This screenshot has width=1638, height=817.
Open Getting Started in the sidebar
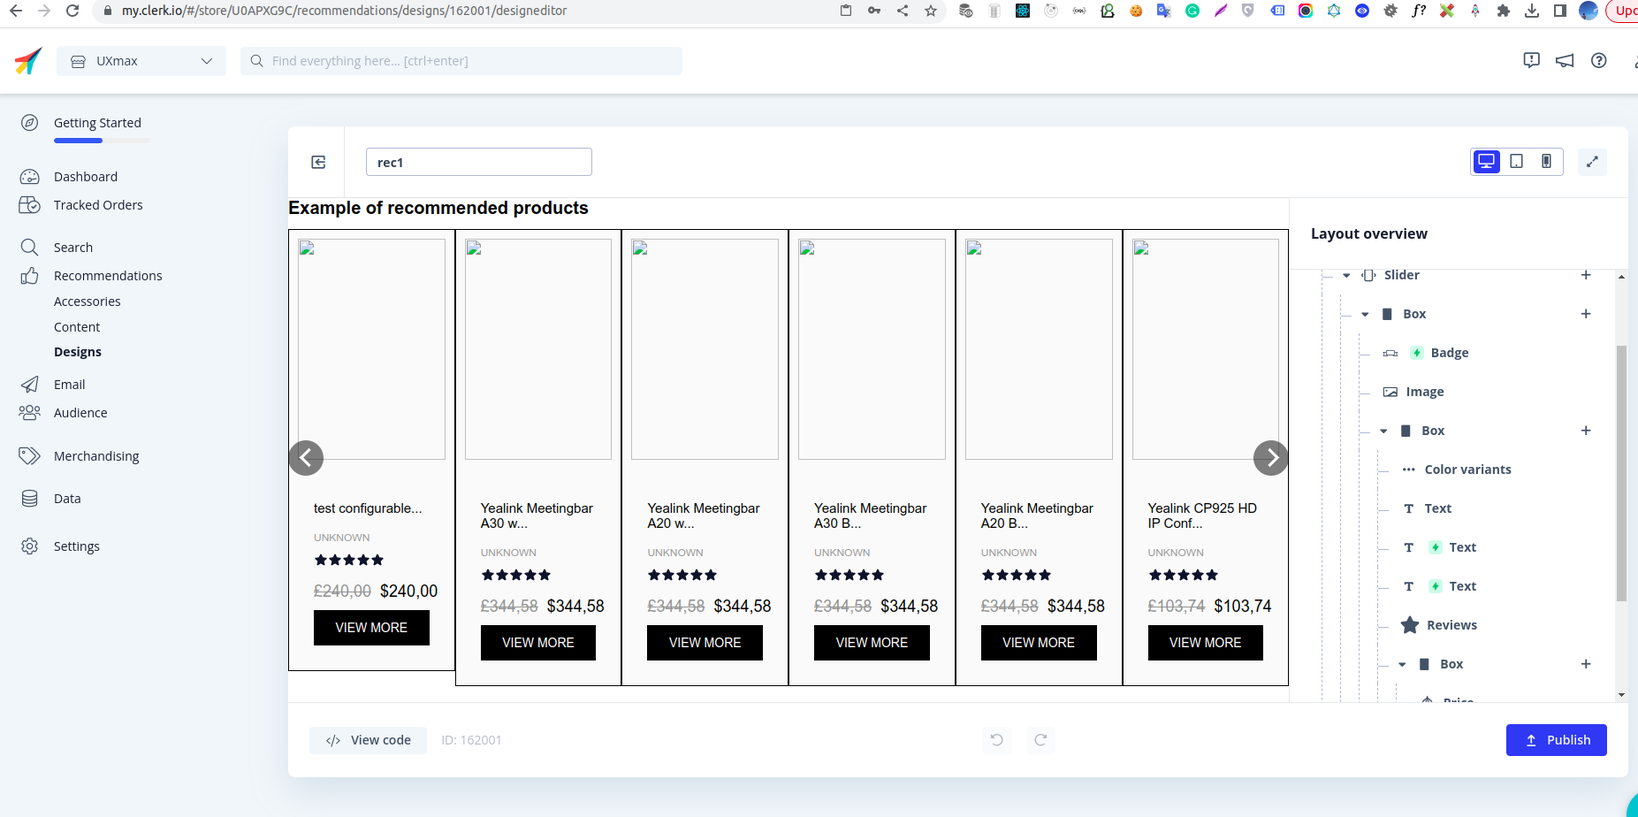[97, 123]
